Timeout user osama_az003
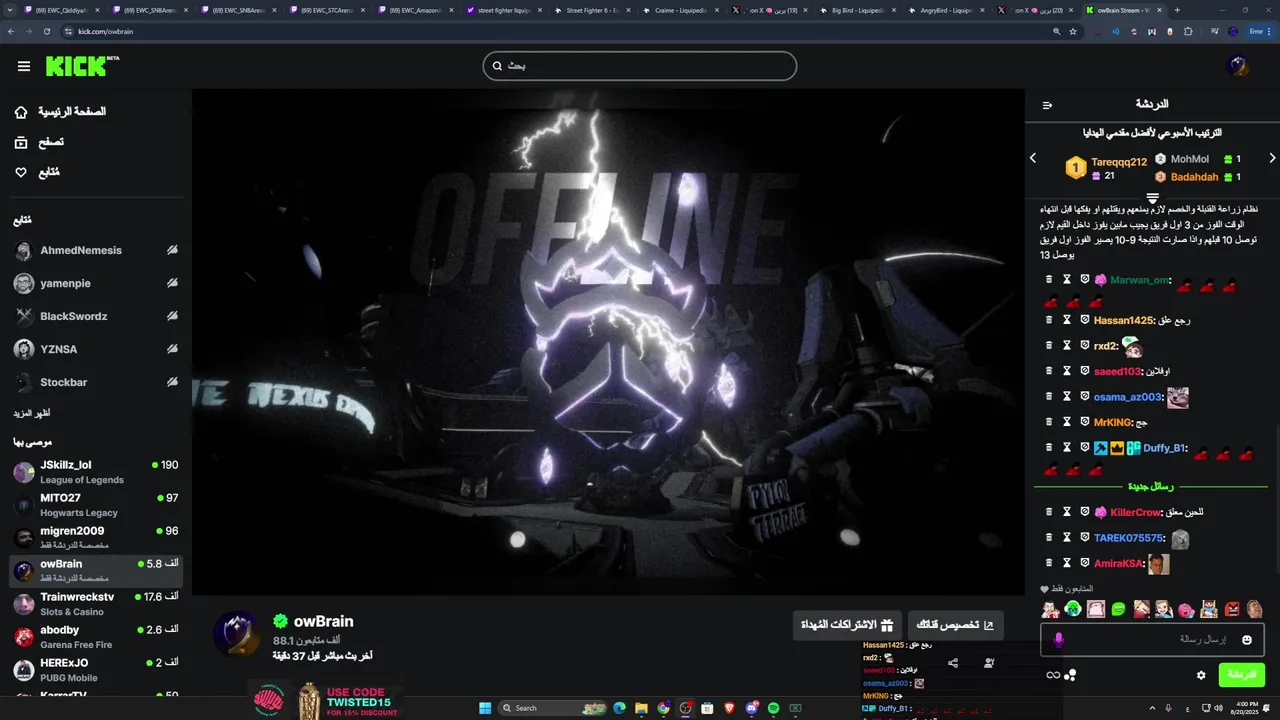 (1067, 397)
